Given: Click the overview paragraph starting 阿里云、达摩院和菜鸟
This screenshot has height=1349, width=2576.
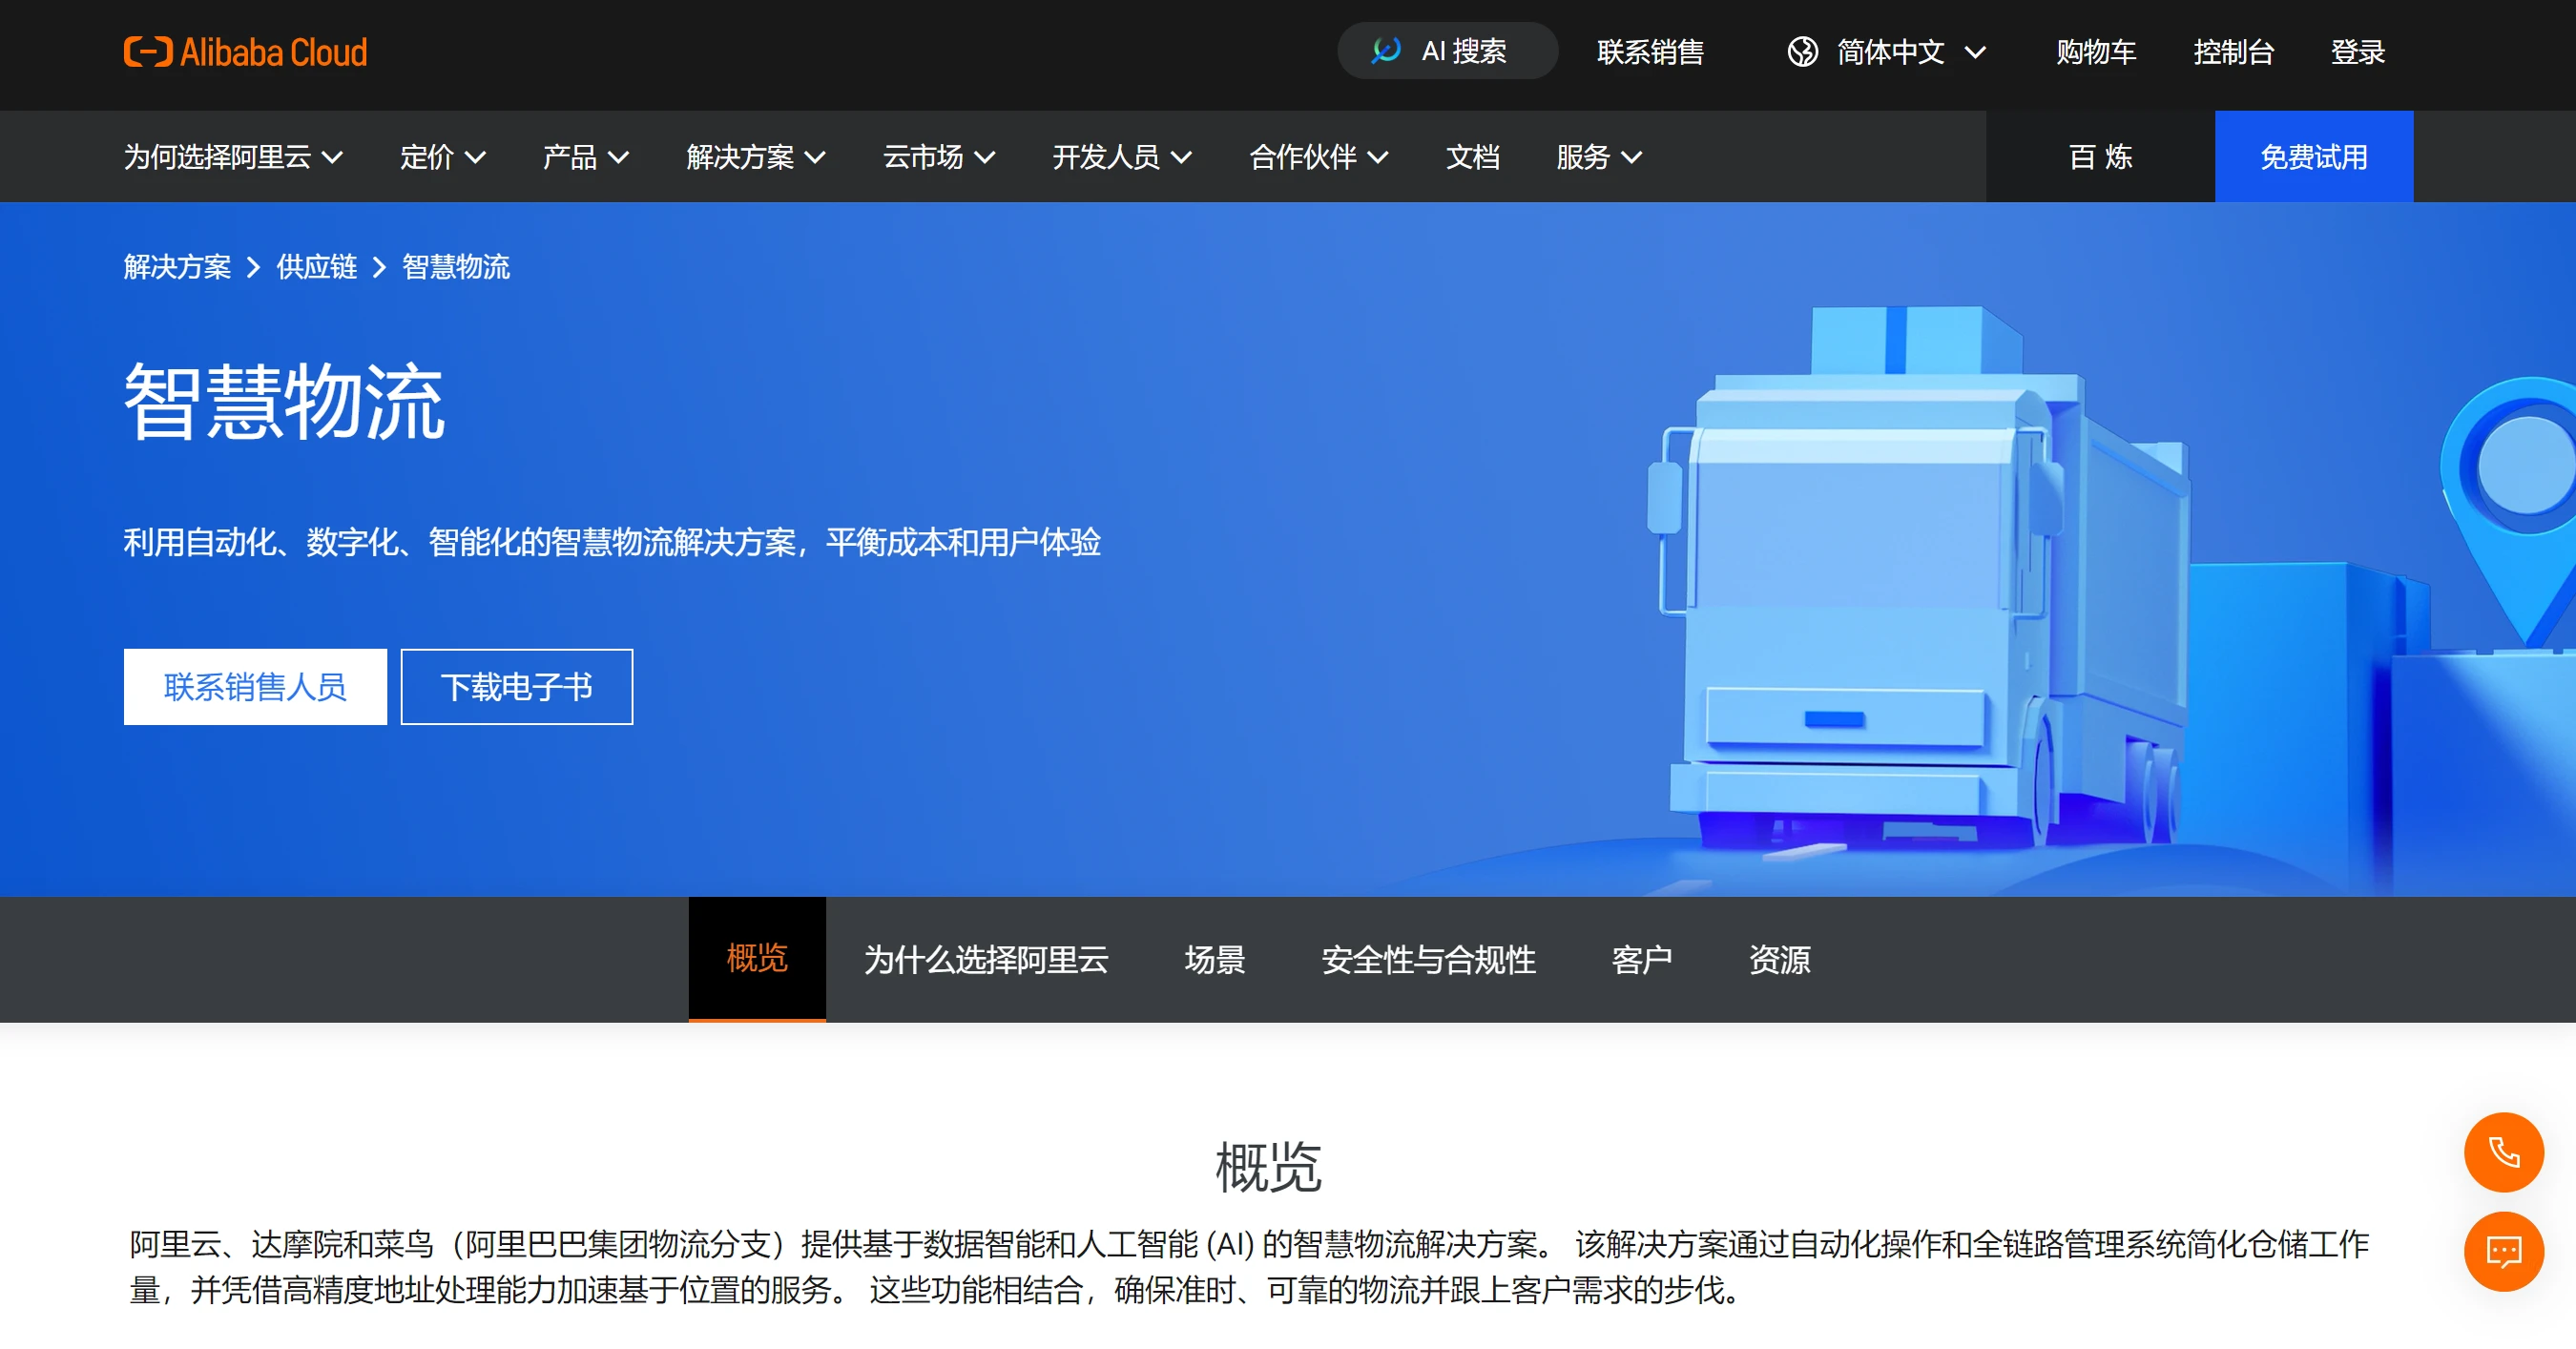Looking at the screenshot, I should (x=1249, y=1267).
